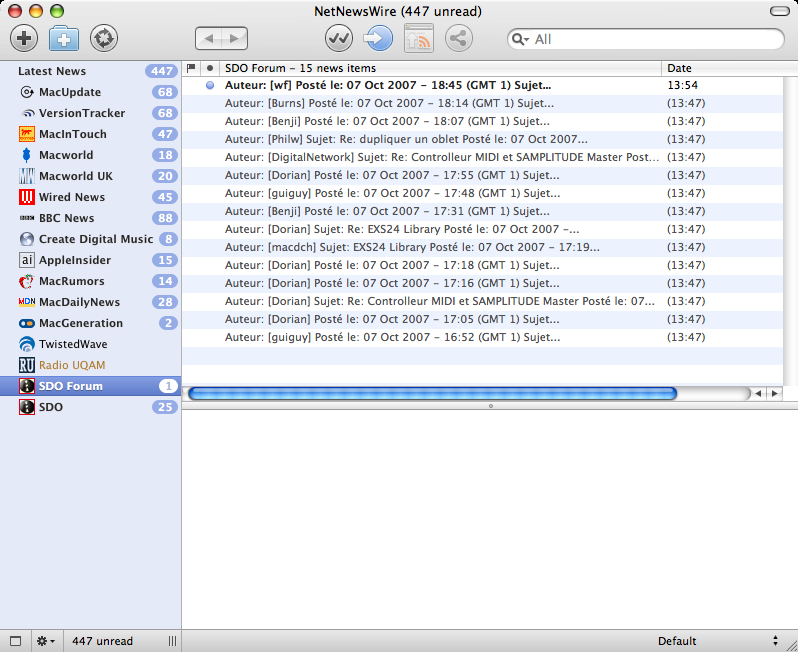Select the Wired News feed icon

26,197
